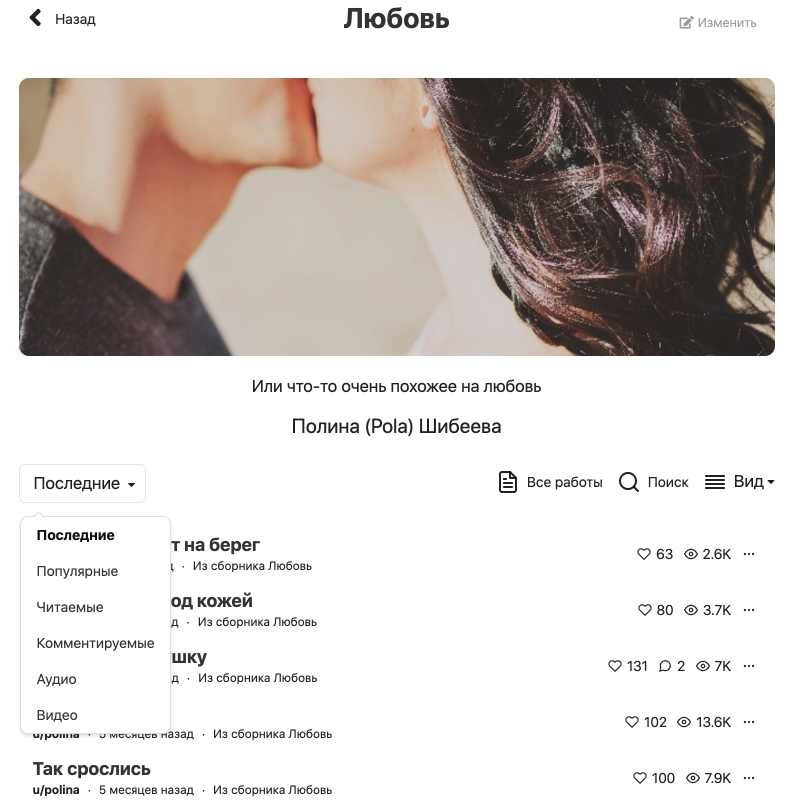Expand the Вид view dropdown arrow
This screenshot has width=796, height=804.
(x=770, y=481)
